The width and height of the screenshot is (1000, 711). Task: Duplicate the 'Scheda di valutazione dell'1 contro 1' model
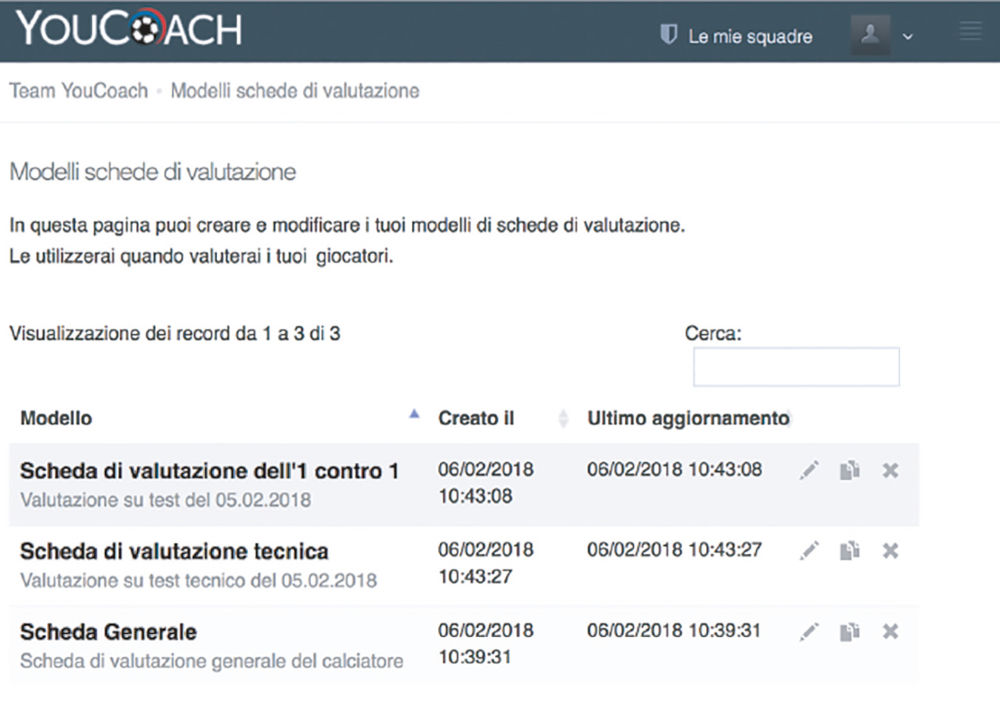click(849, 469)
